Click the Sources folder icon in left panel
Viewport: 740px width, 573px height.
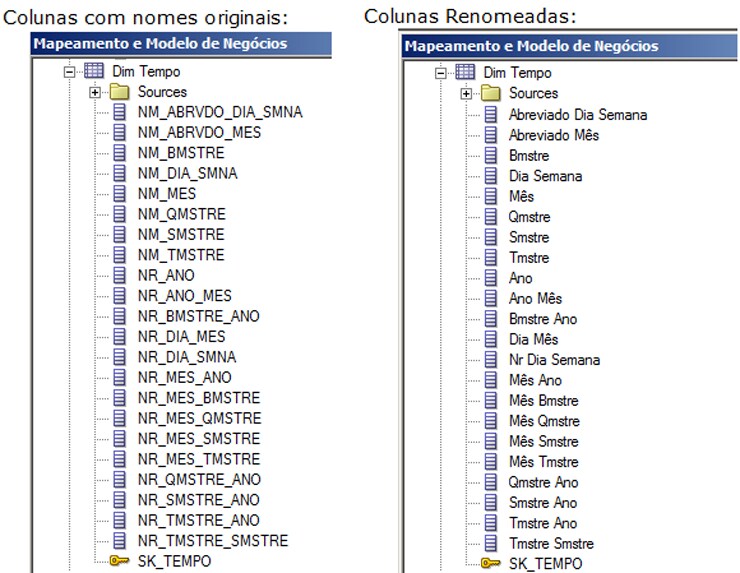pyautogui.click(x=120, y=92)
